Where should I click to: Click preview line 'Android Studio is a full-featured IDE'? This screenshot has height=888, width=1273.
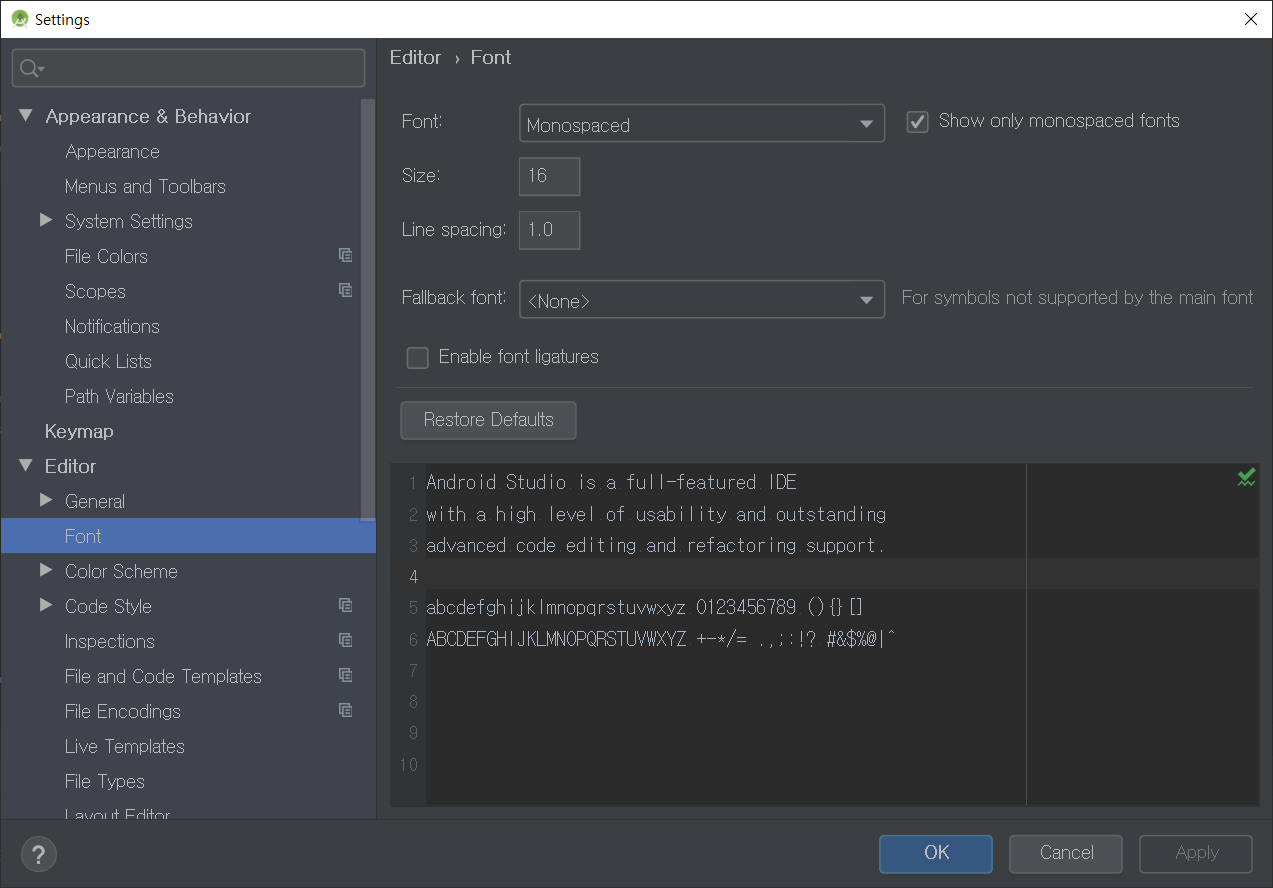pyautogui.click(x=611, y=482)
